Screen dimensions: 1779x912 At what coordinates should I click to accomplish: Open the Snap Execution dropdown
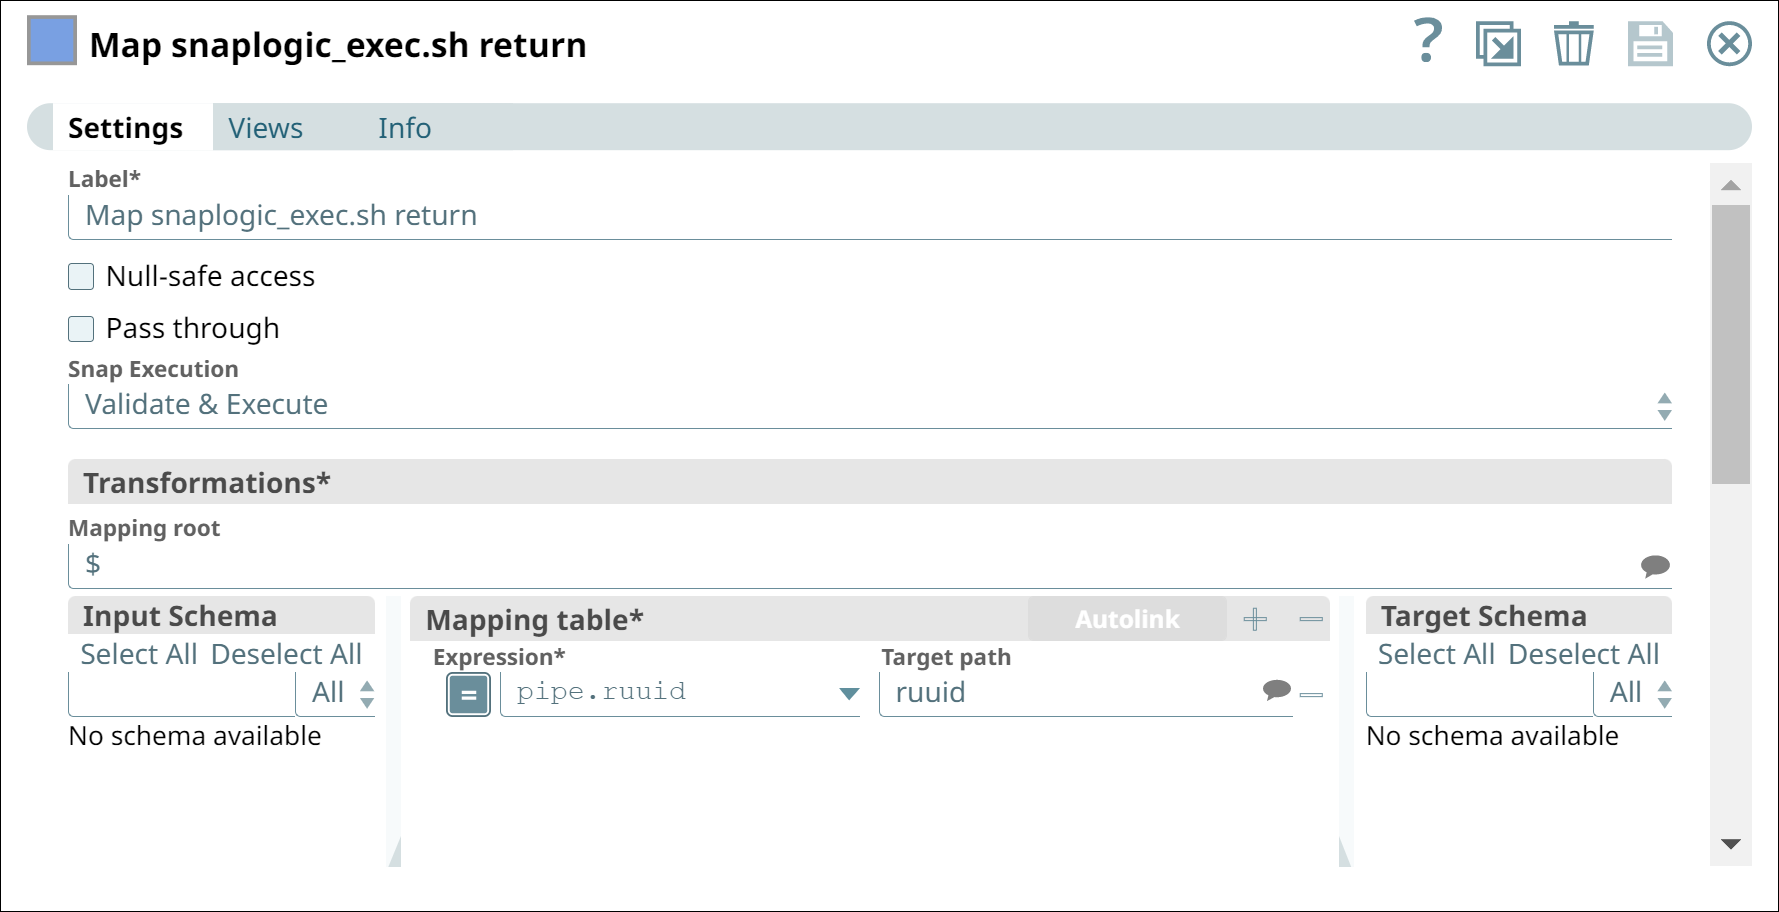coord(1662,405)
